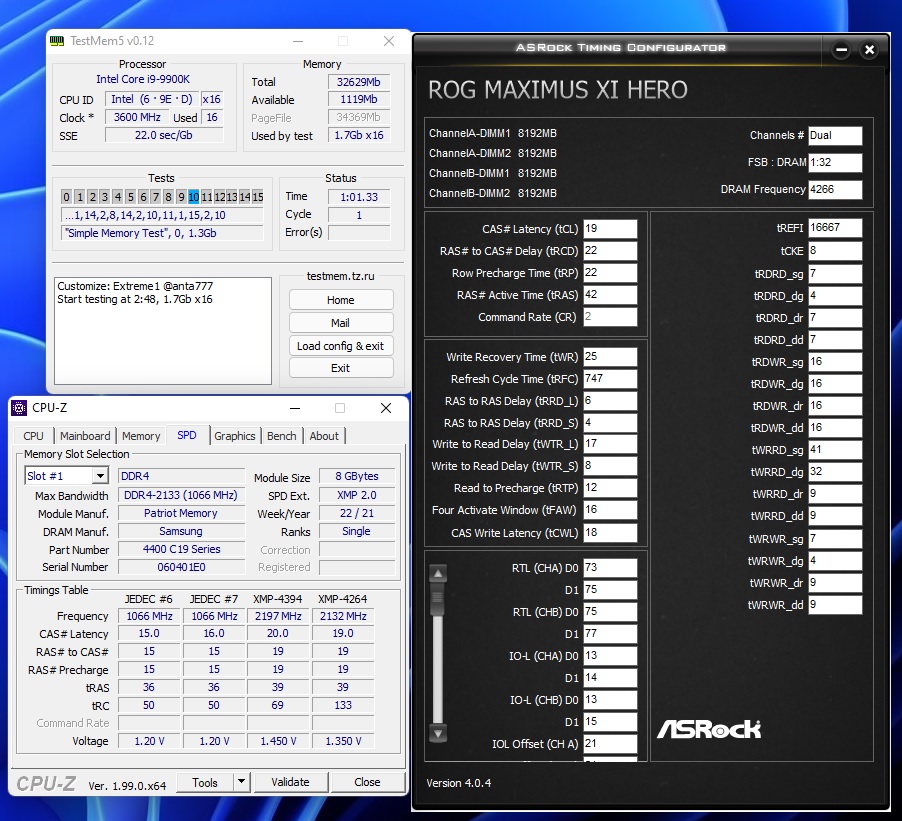Screen dimensions: 902x821
Task: Close the ASRock Timing Configurator window
Action: 869,50
